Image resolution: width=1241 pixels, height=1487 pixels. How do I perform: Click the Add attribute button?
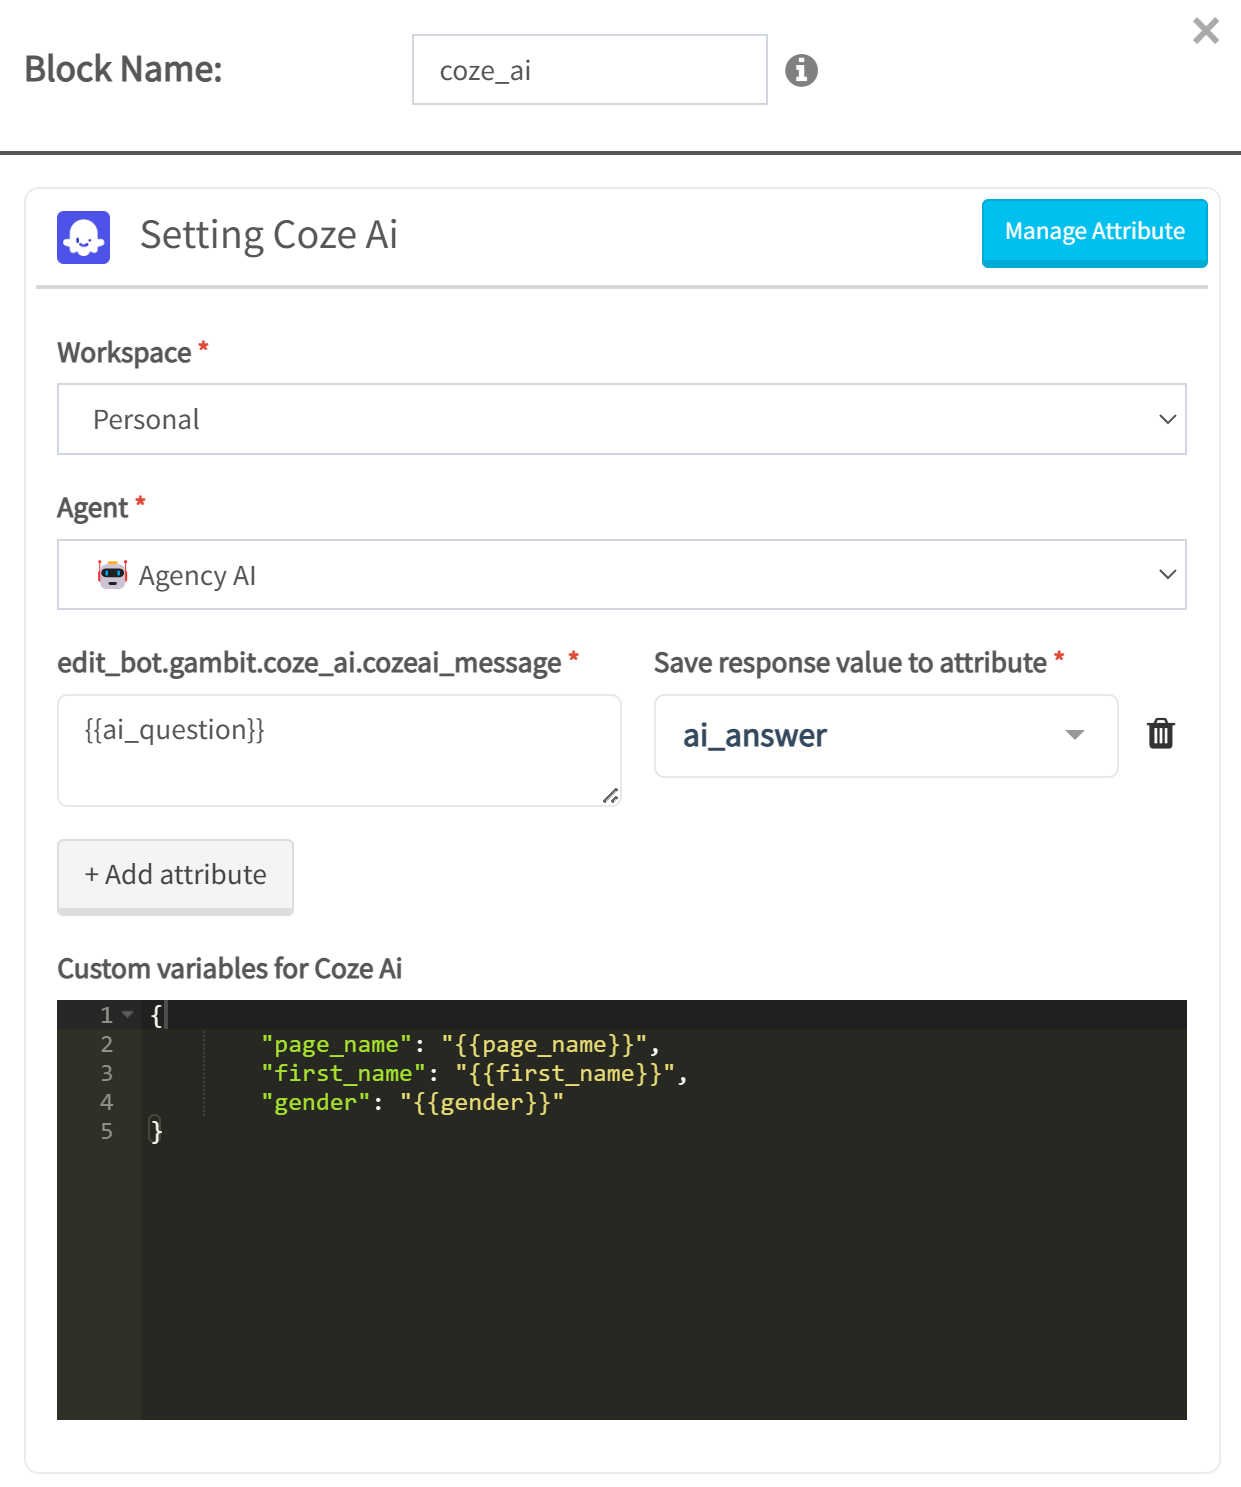click(x=175, y=875)
